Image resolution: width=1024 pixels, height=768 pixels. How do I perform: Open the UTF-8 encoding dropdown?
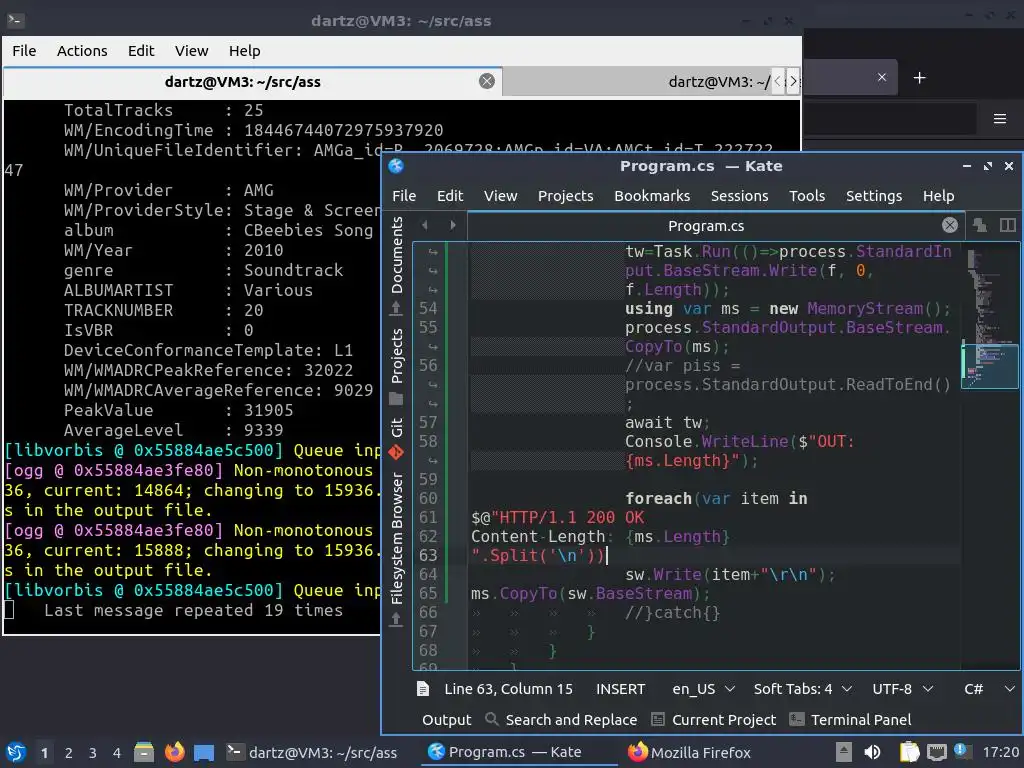point(903,689)
